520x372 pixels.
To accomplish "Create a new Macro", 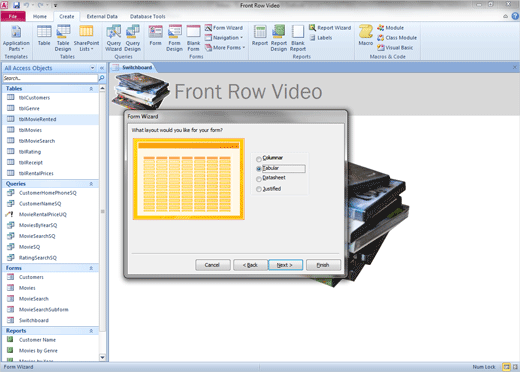I will point(366,35).
